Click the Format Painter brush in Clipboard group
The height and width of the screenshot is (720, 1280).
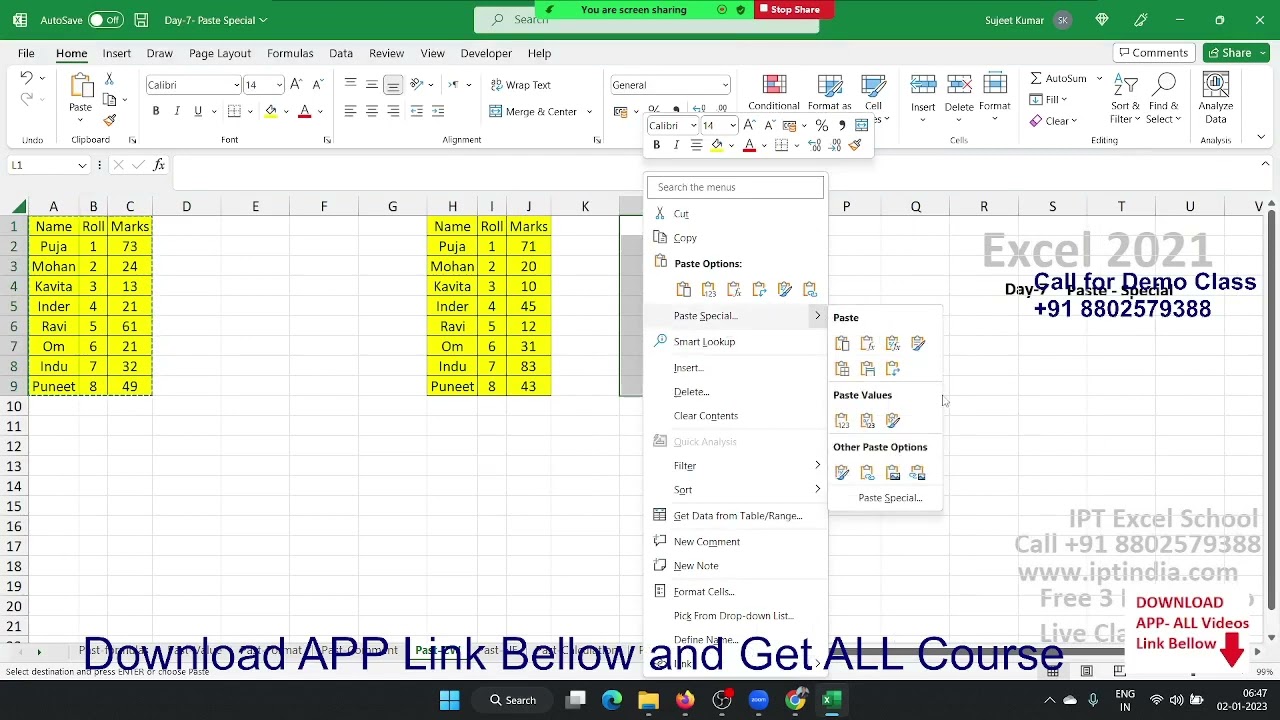click(x=109, y=120)
